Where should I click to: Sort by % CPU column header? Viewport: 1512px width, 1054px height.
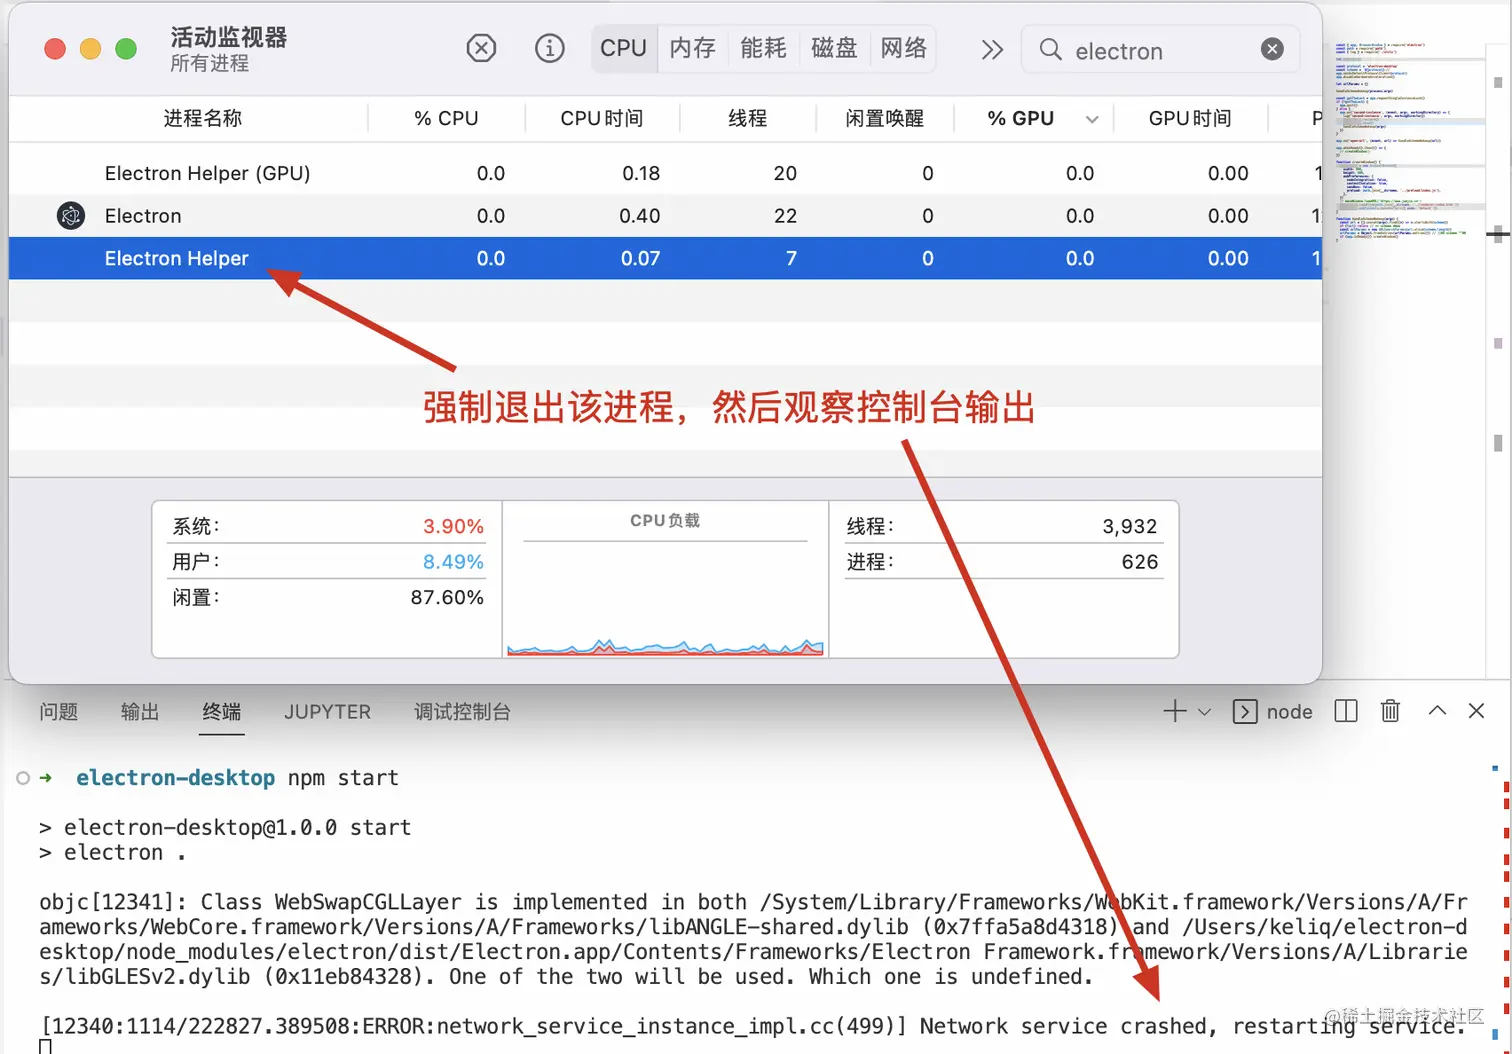coord(446,118)
